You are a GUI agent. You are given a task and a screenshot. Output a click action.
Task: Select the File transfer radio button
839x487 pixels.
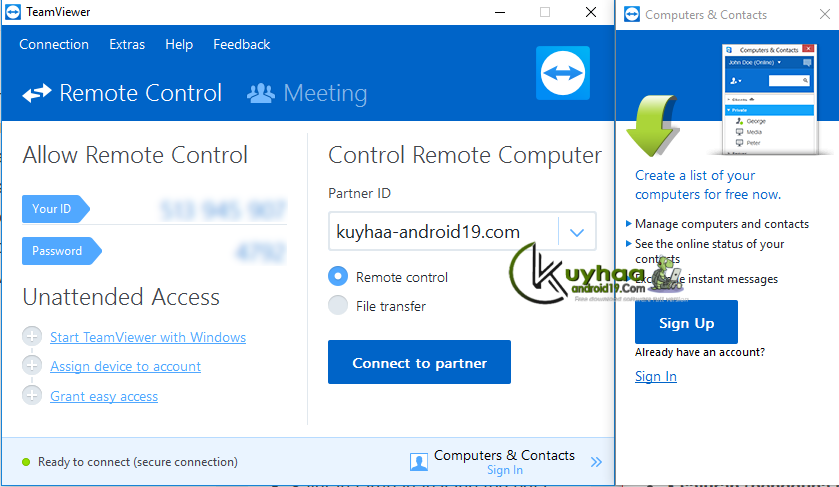pyautogui.click(x=338, y=306)
